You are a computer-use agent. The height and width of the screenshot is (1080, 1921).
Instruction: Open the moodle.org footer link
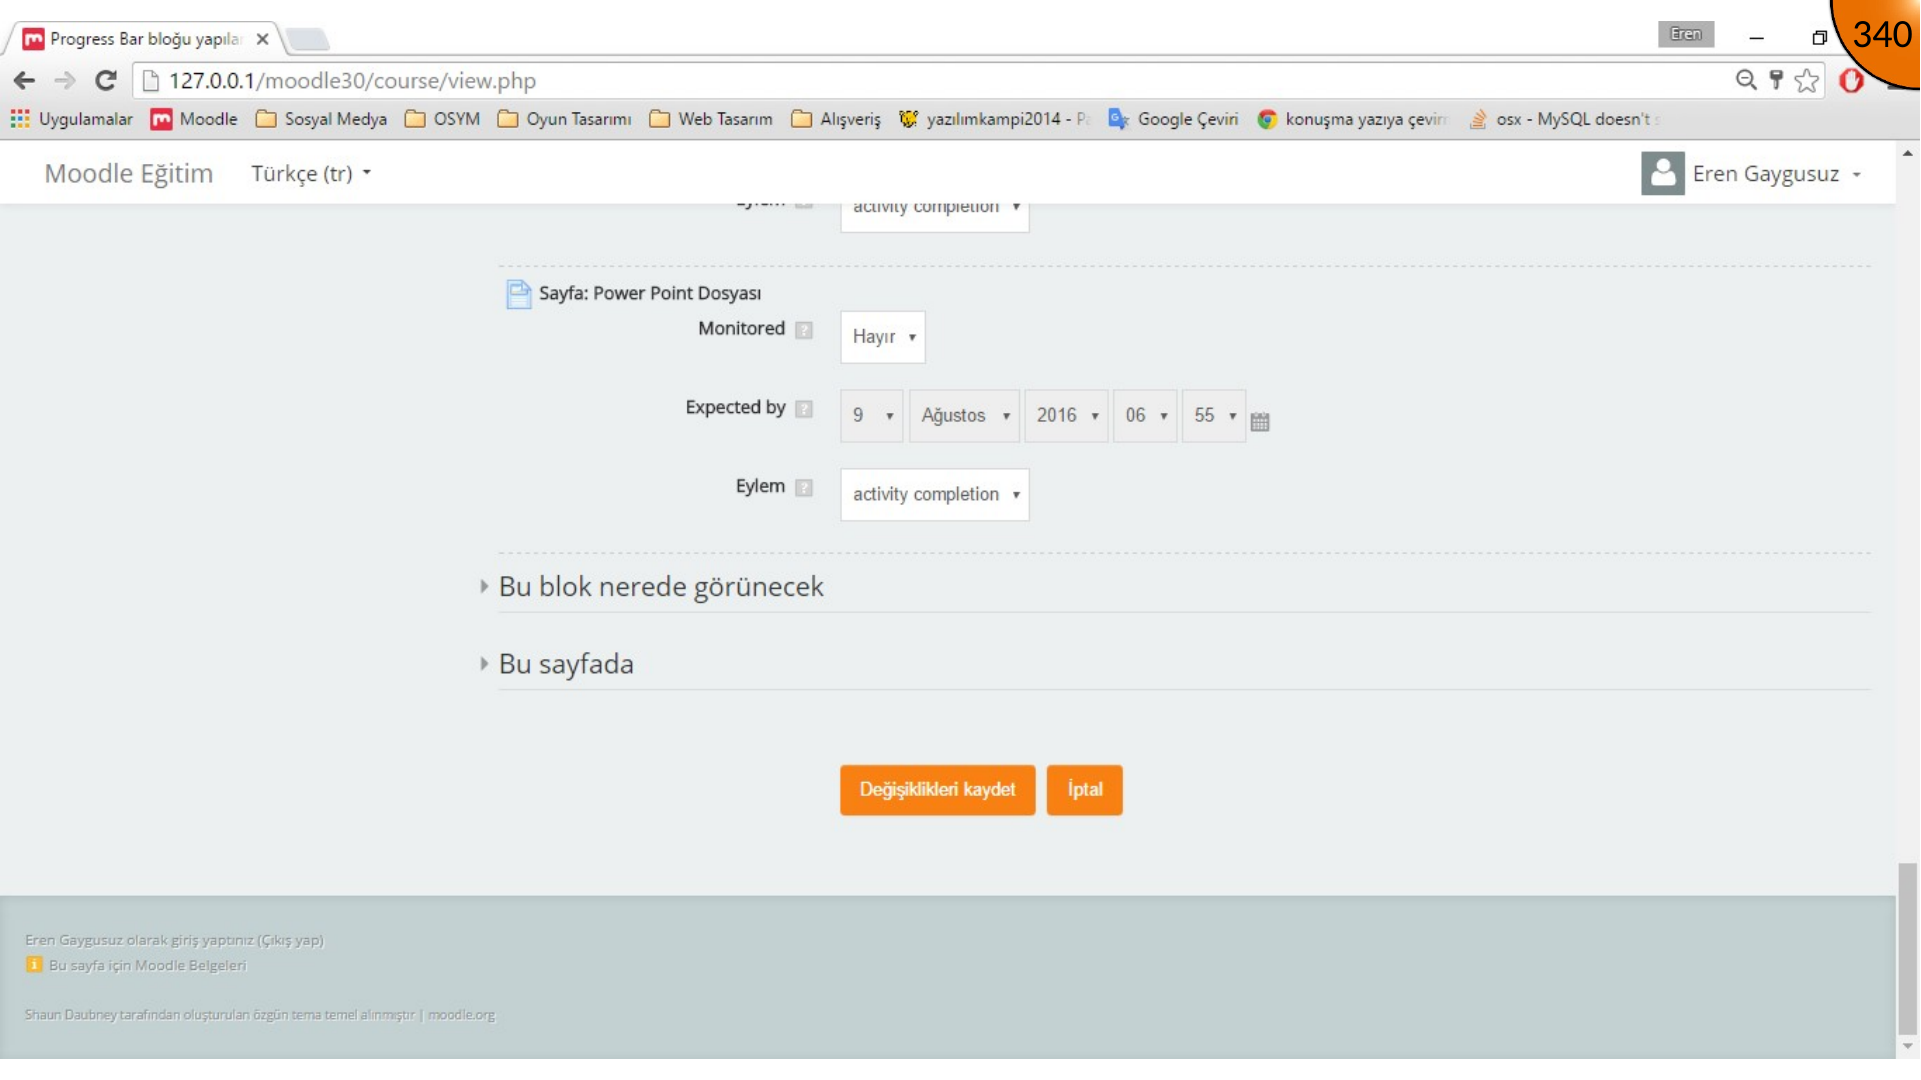coord(461,1015)
